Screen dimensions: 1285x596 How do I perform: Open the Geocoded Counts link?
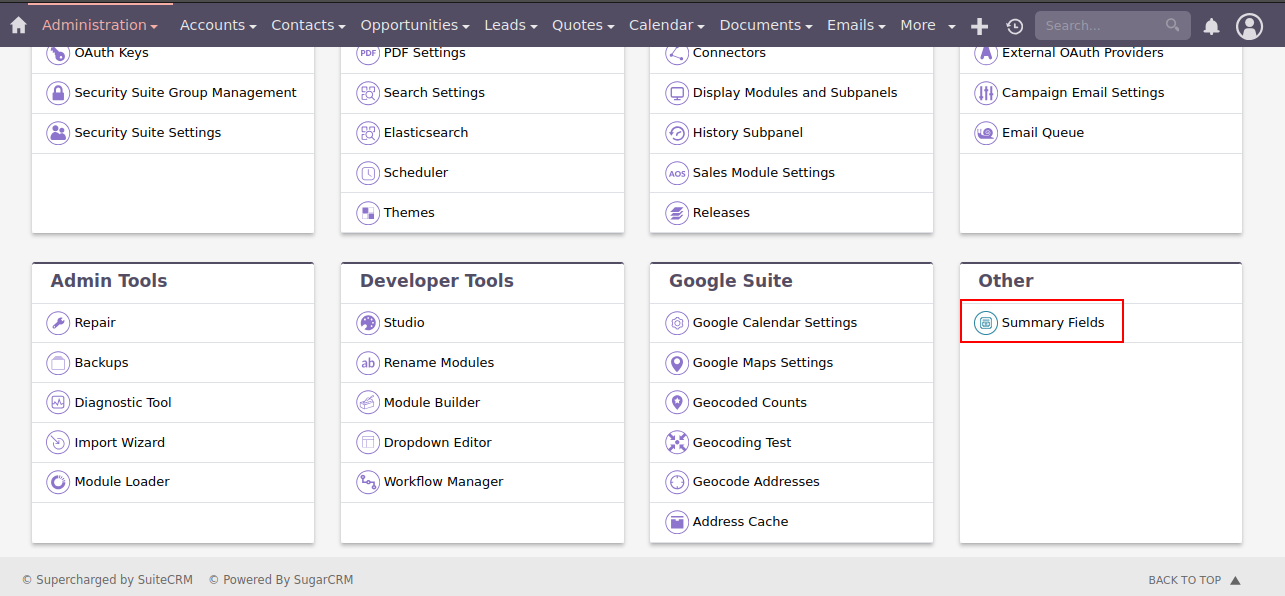(x=750, y=403)
